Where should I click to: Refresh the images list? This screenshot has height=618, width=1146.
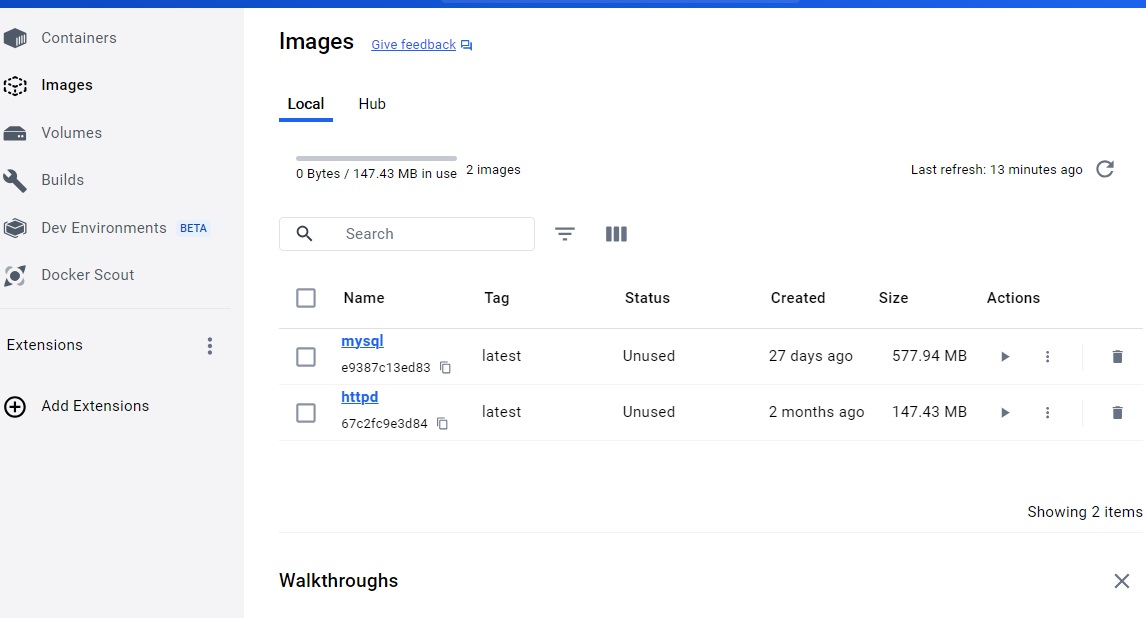[x=1105, y=169]
